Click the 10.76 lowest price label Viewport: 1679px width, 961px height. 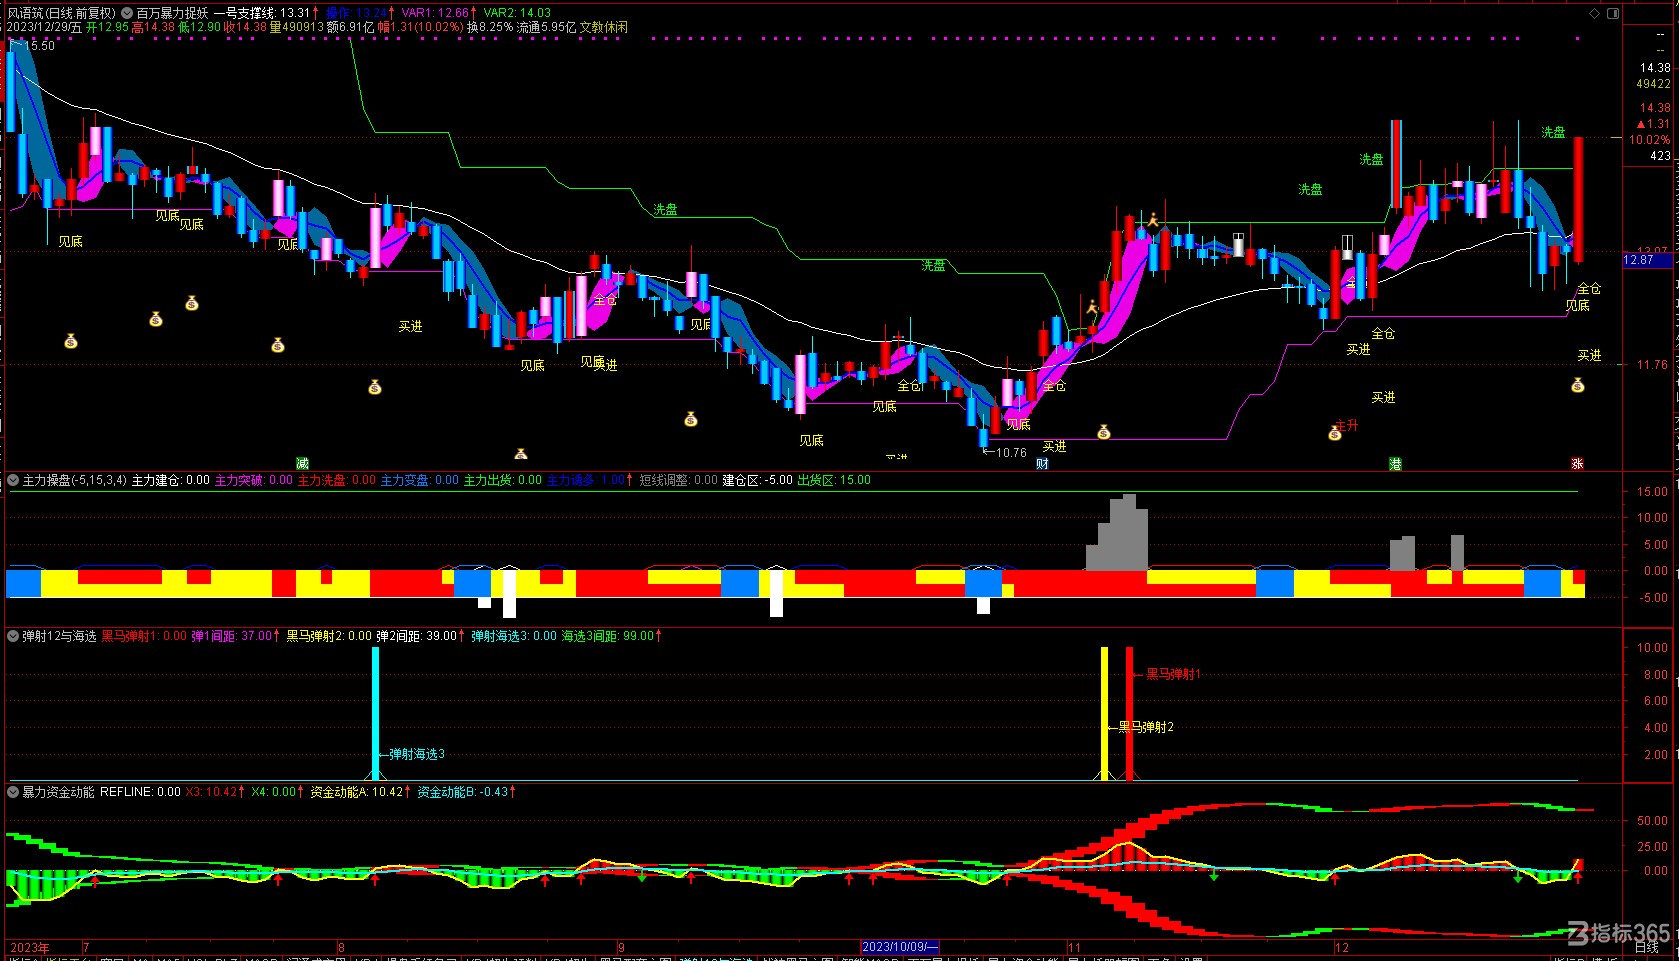point(1011,453)
